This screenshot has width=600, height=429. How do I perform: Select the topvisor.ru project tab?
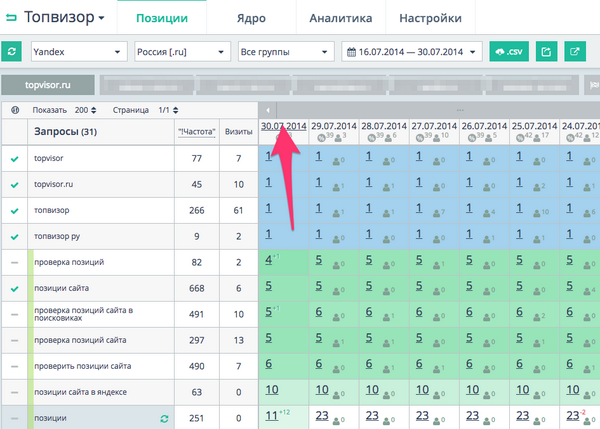(x=48, y=85)
